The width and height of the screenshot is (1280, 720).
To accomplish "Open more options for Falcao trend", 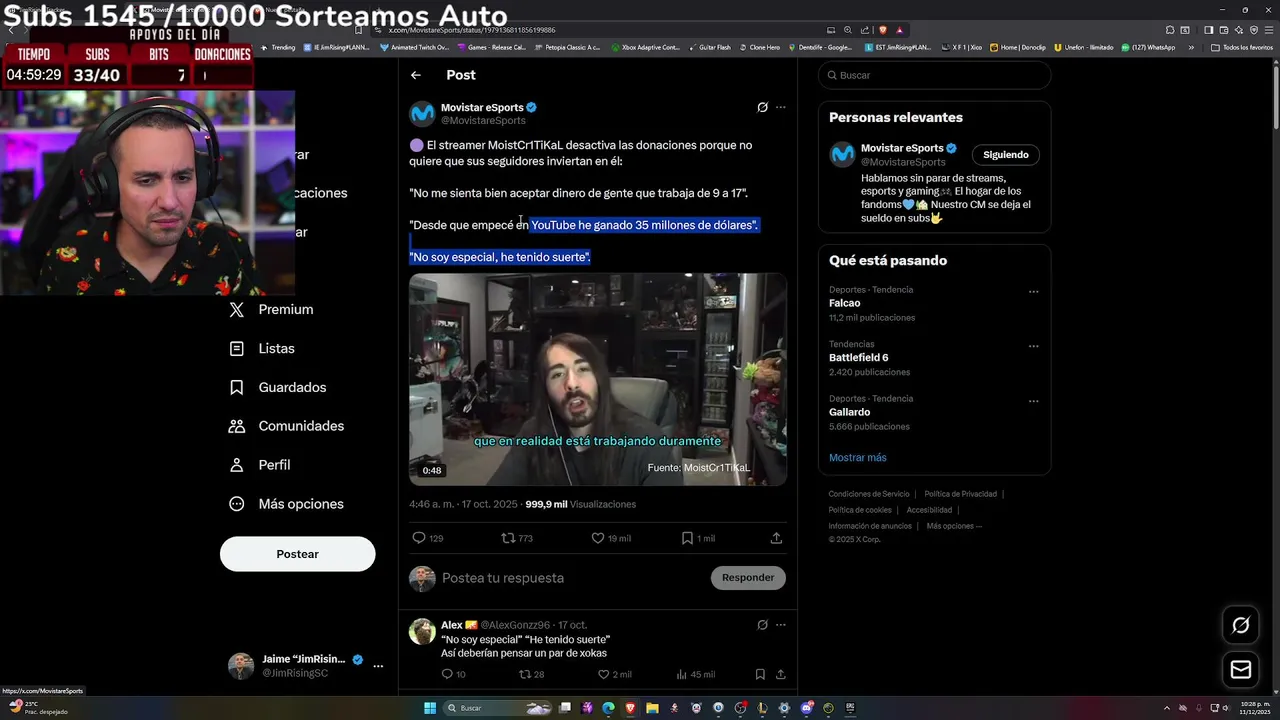I will pyautogui.click(x=1033, y=292).
